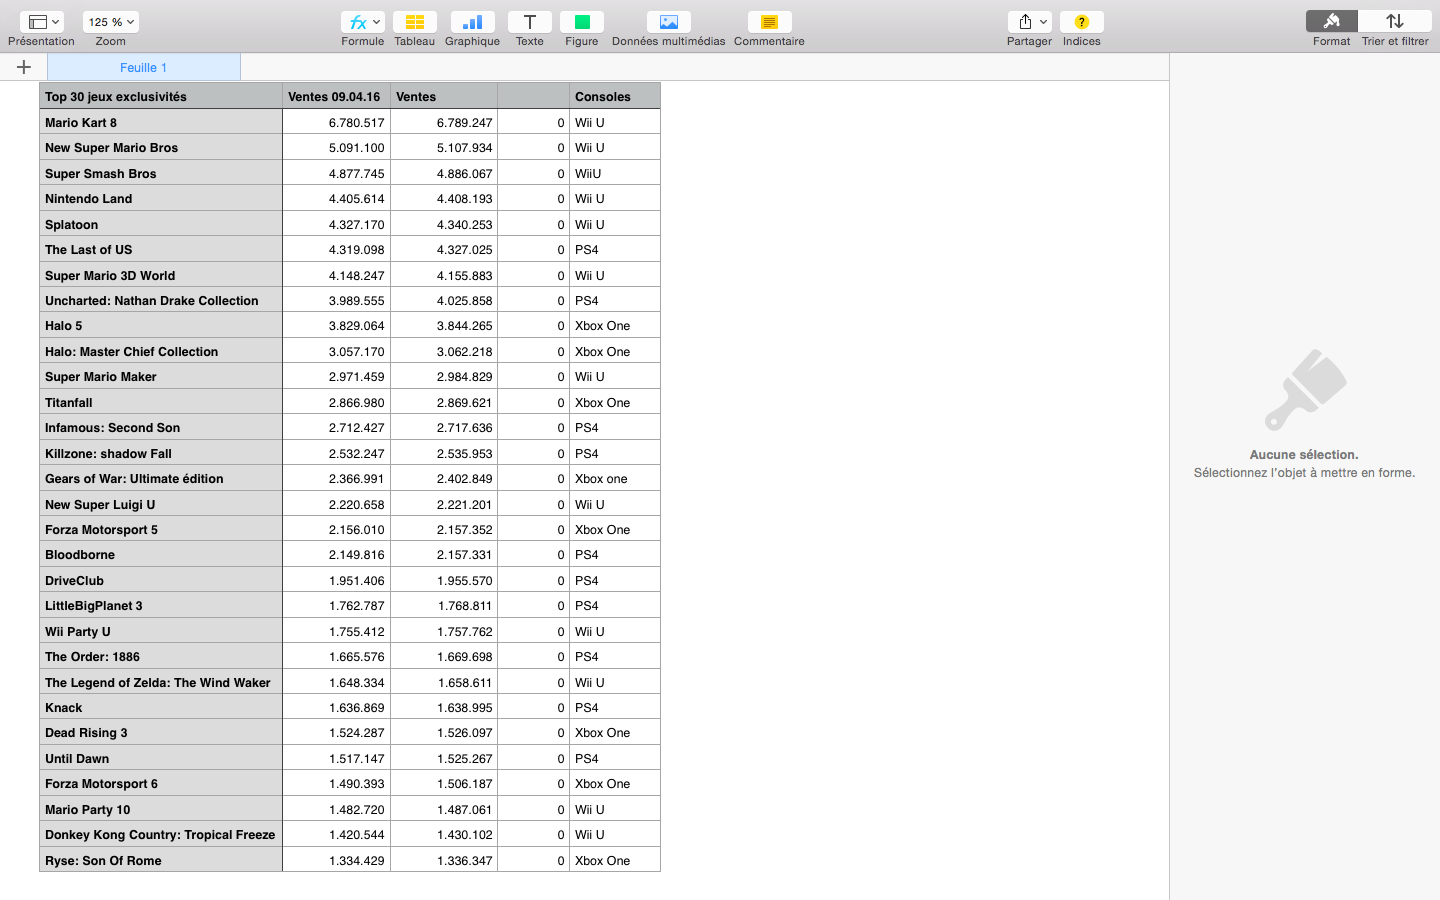This screenshot has width=1440, height=900.
Task: Select the Ventes 09.04.16 column header
Action: [x=336, y=96]
